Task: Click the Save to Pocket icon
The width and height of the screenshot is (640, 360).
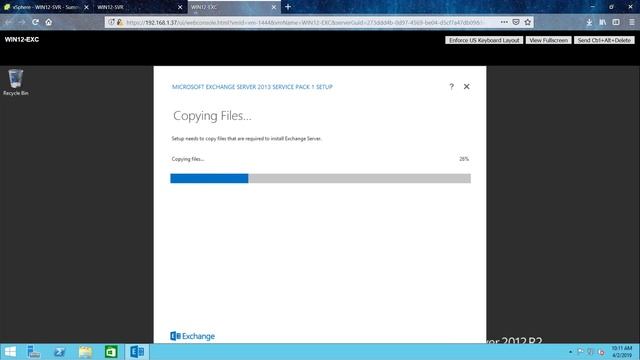Action: click(516, 22)
